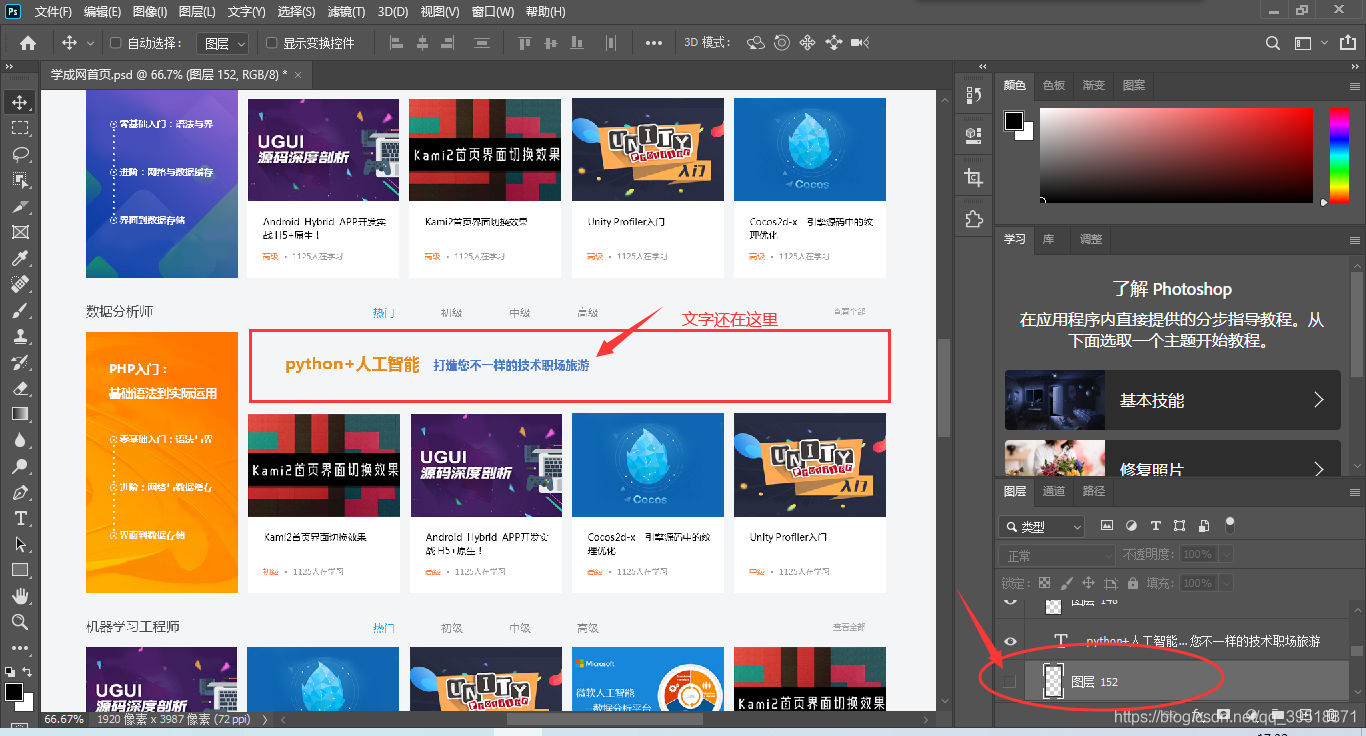Select the Blur tool
This screenshot has width=1366, height=736.
(x=19, y=440)
